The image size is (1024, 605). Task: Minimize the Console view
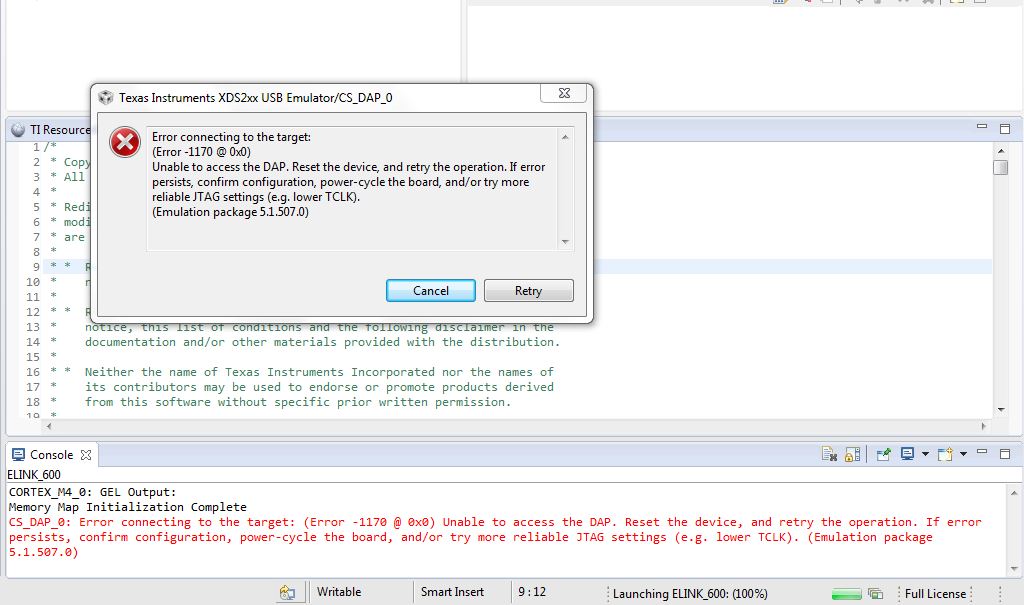tap(982, 452)
